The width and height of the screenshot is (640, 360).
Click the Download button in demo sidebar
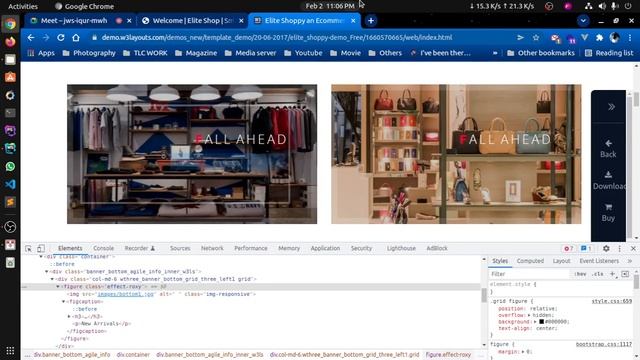609,181
